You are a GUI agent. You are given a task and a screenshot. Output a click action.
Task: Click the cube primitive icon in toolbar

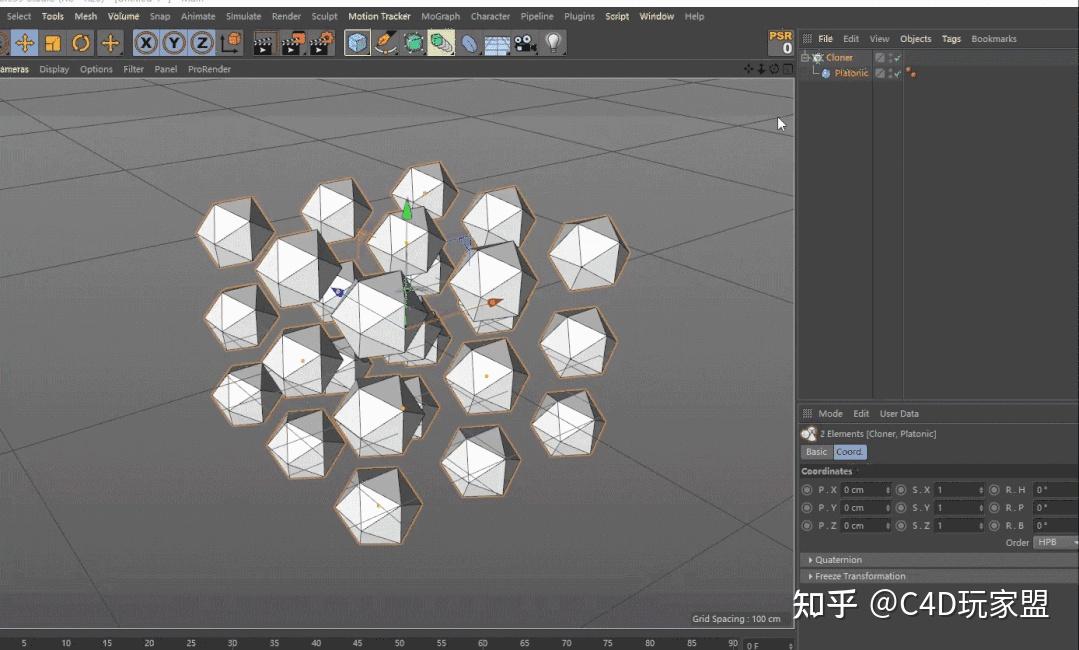(x=357, y=43)
